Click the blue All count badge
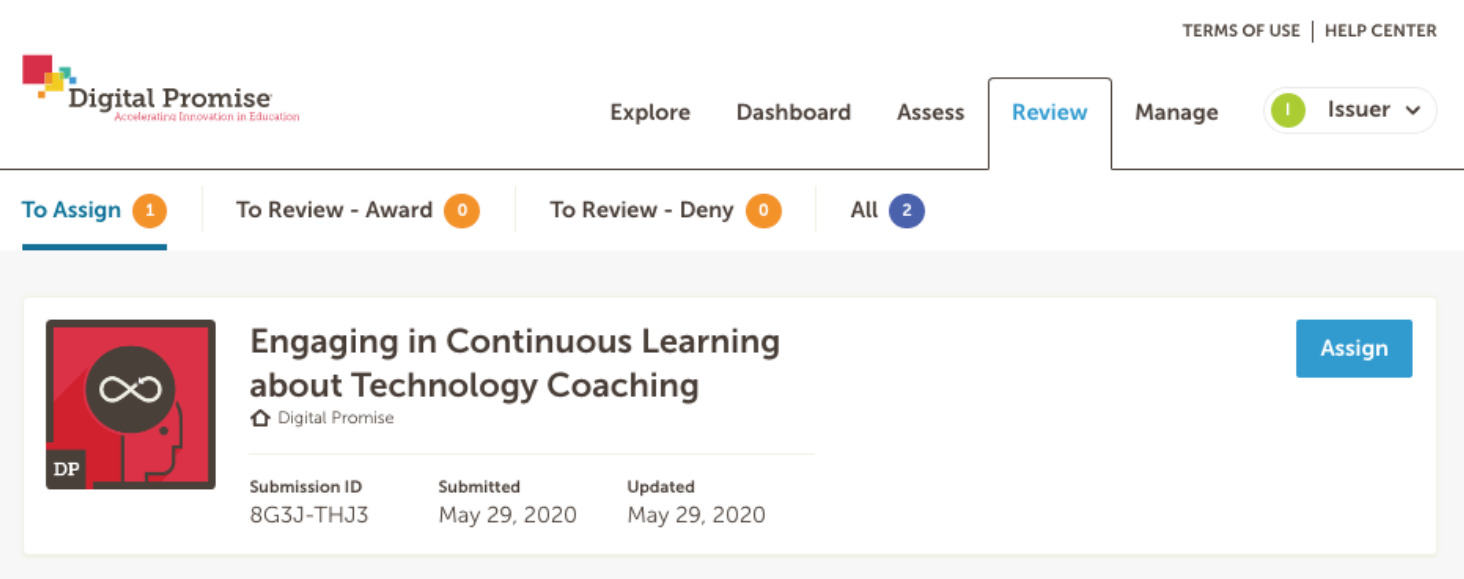Viewport: 1464px width, 579px height. click(x=907, y=211)
